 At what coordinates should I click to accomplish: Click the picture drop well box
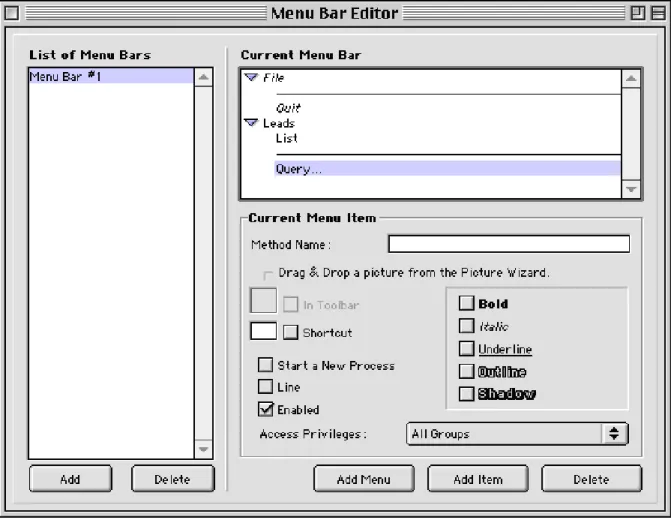[x=263, y=300]
